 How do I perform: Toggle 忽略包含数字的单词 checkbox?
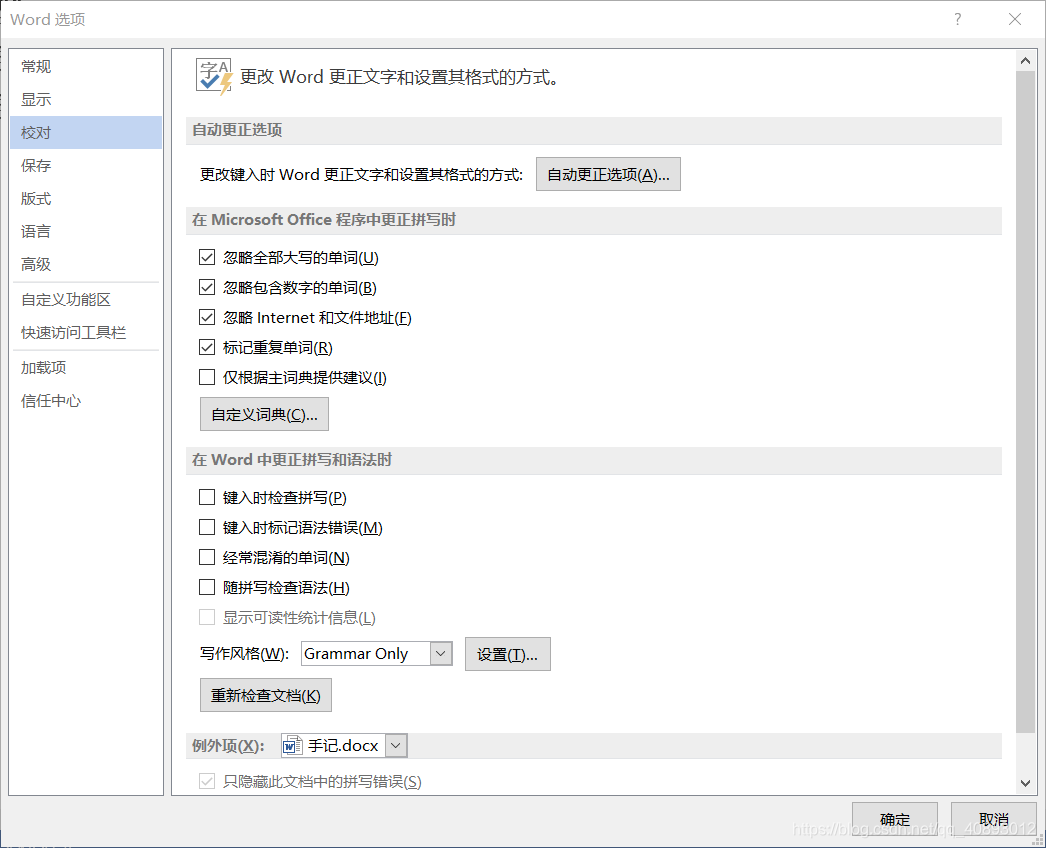207,287
